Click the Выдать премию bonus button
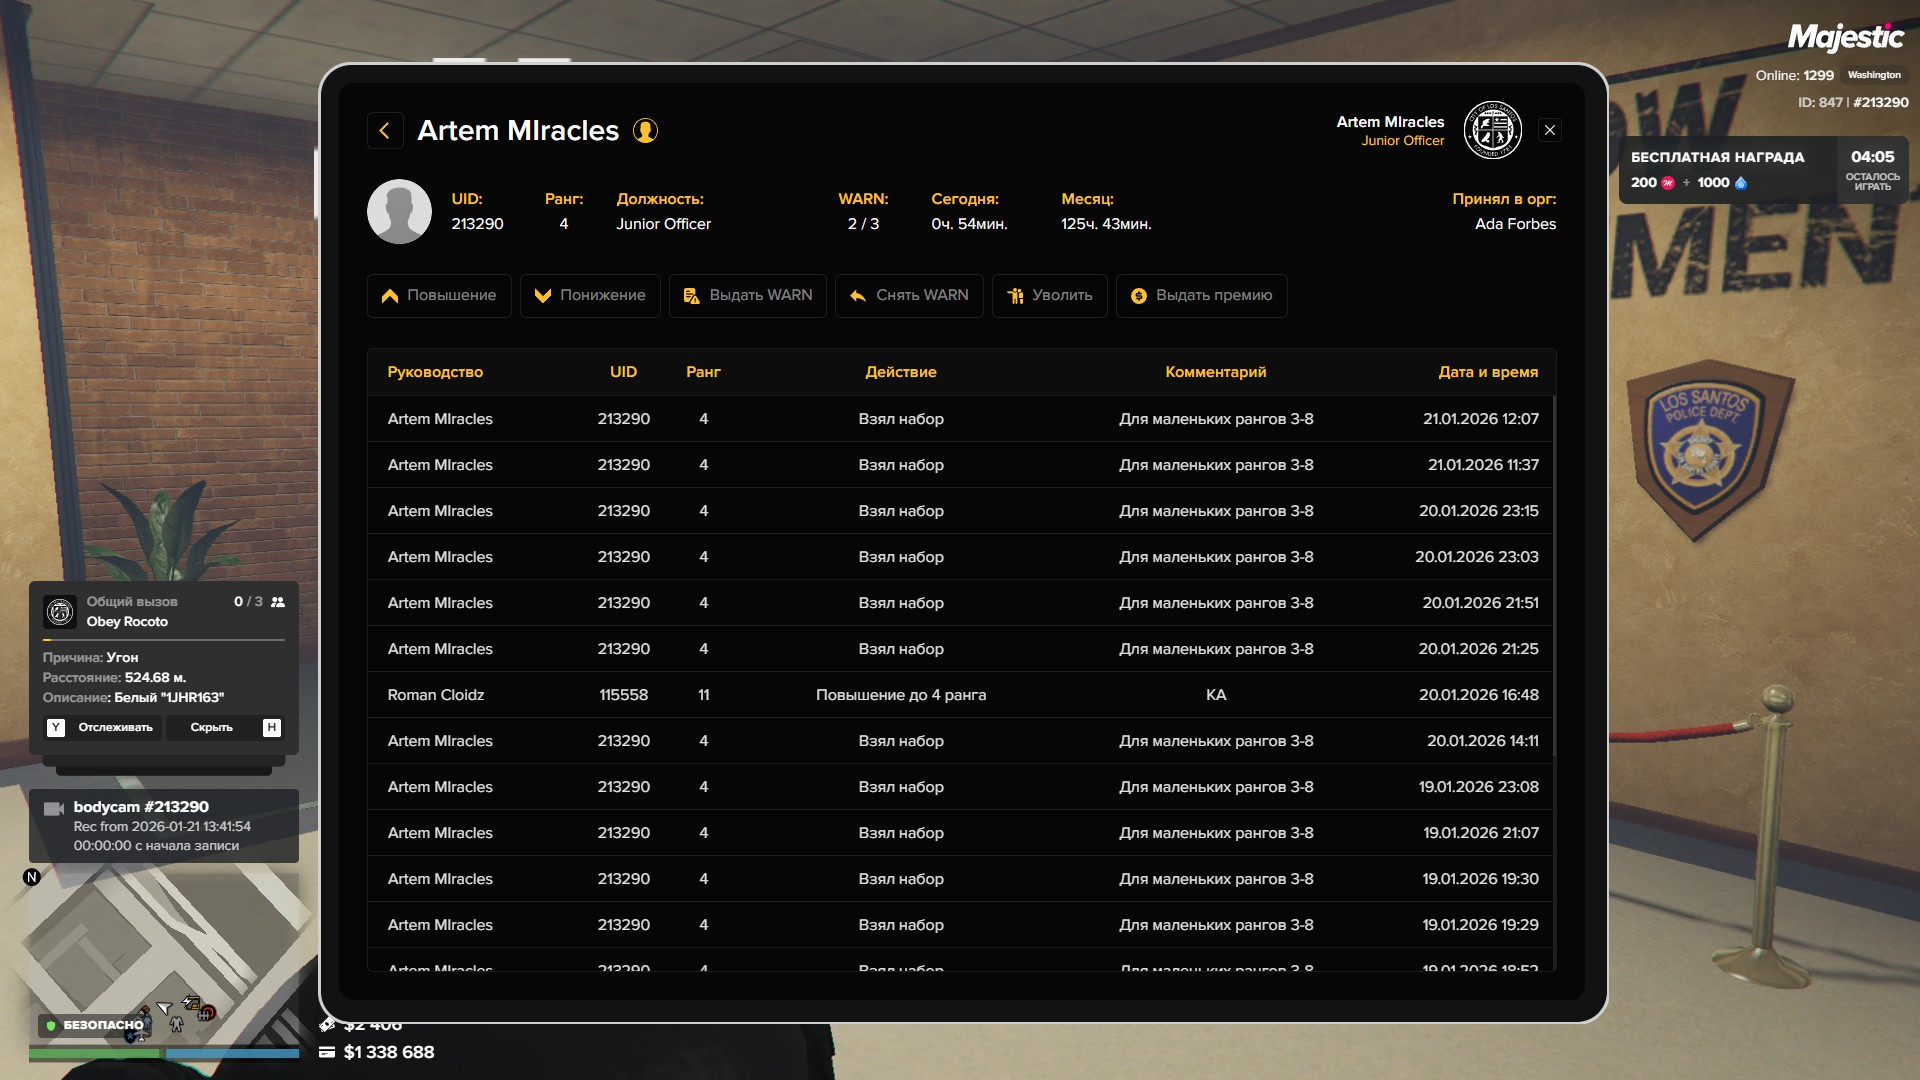The width and height of the screenshot is (1920, 1080). [1201, 296]
